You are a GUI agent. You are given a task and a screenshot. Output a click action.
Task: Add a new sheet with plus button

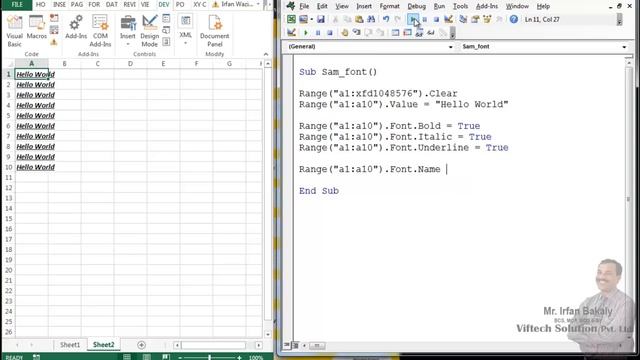(x=141, y=345)
